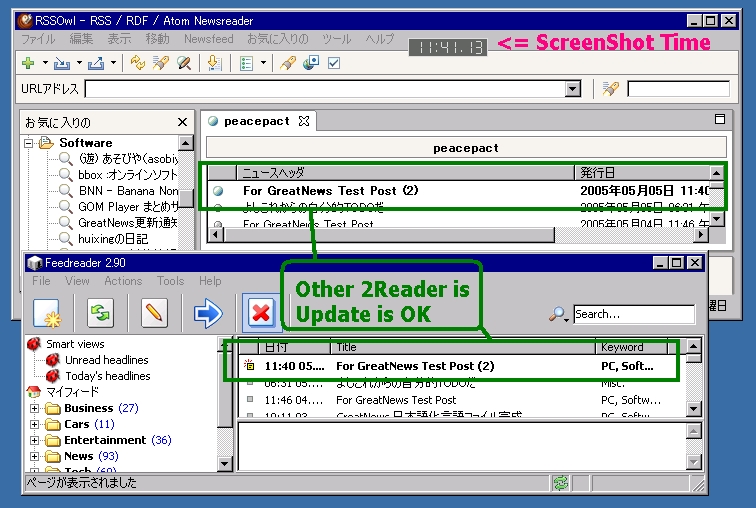Click the green plus add icon in RSSOwl toolbar
The image size is (756, 508).
(28, 63)
